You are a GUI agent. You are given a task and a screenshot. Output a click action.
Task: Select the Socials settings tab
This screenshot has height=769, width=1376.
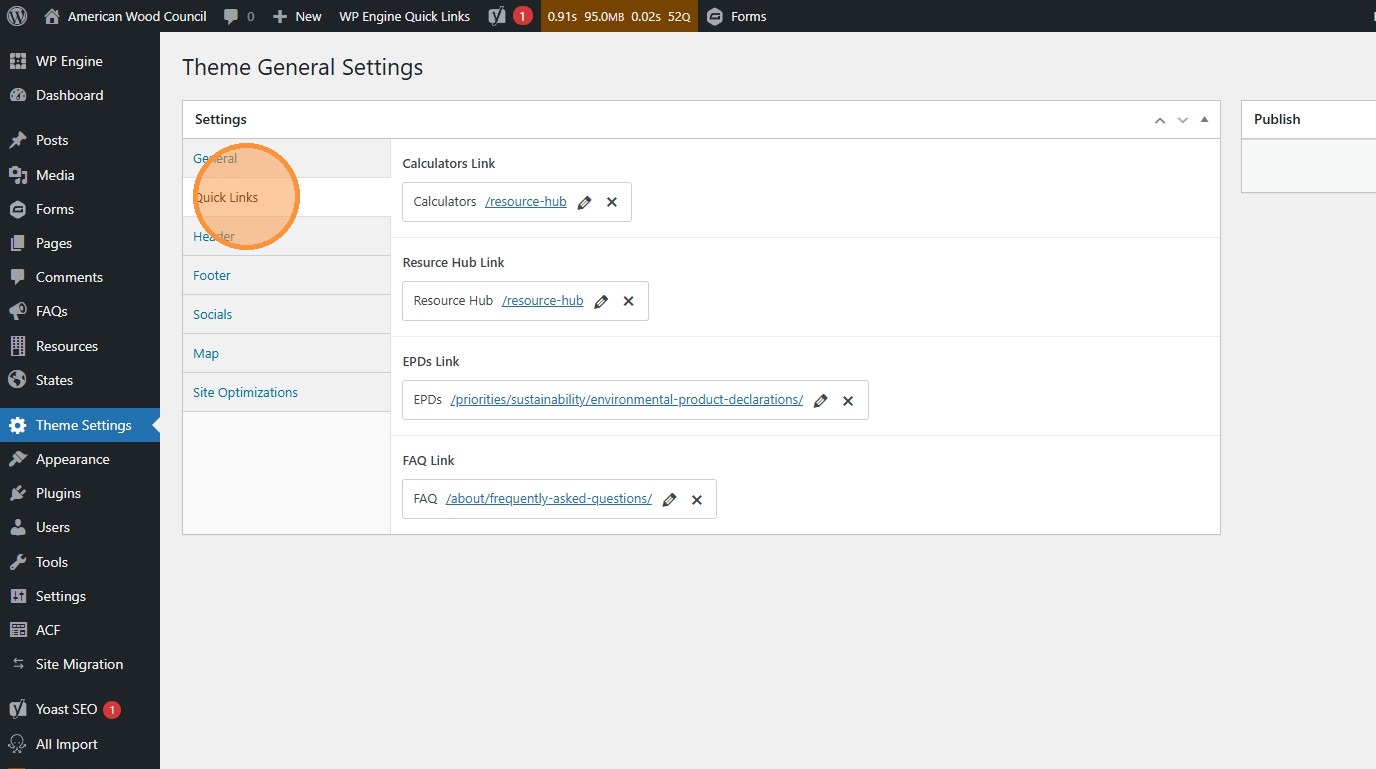pos(212,314)
